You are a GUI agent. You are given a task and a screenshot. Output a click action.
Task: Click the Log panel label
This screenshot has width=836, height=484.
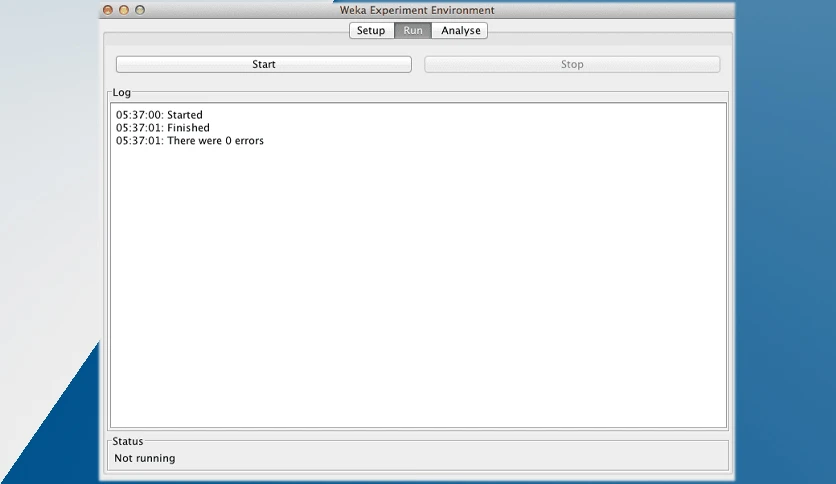122,92
